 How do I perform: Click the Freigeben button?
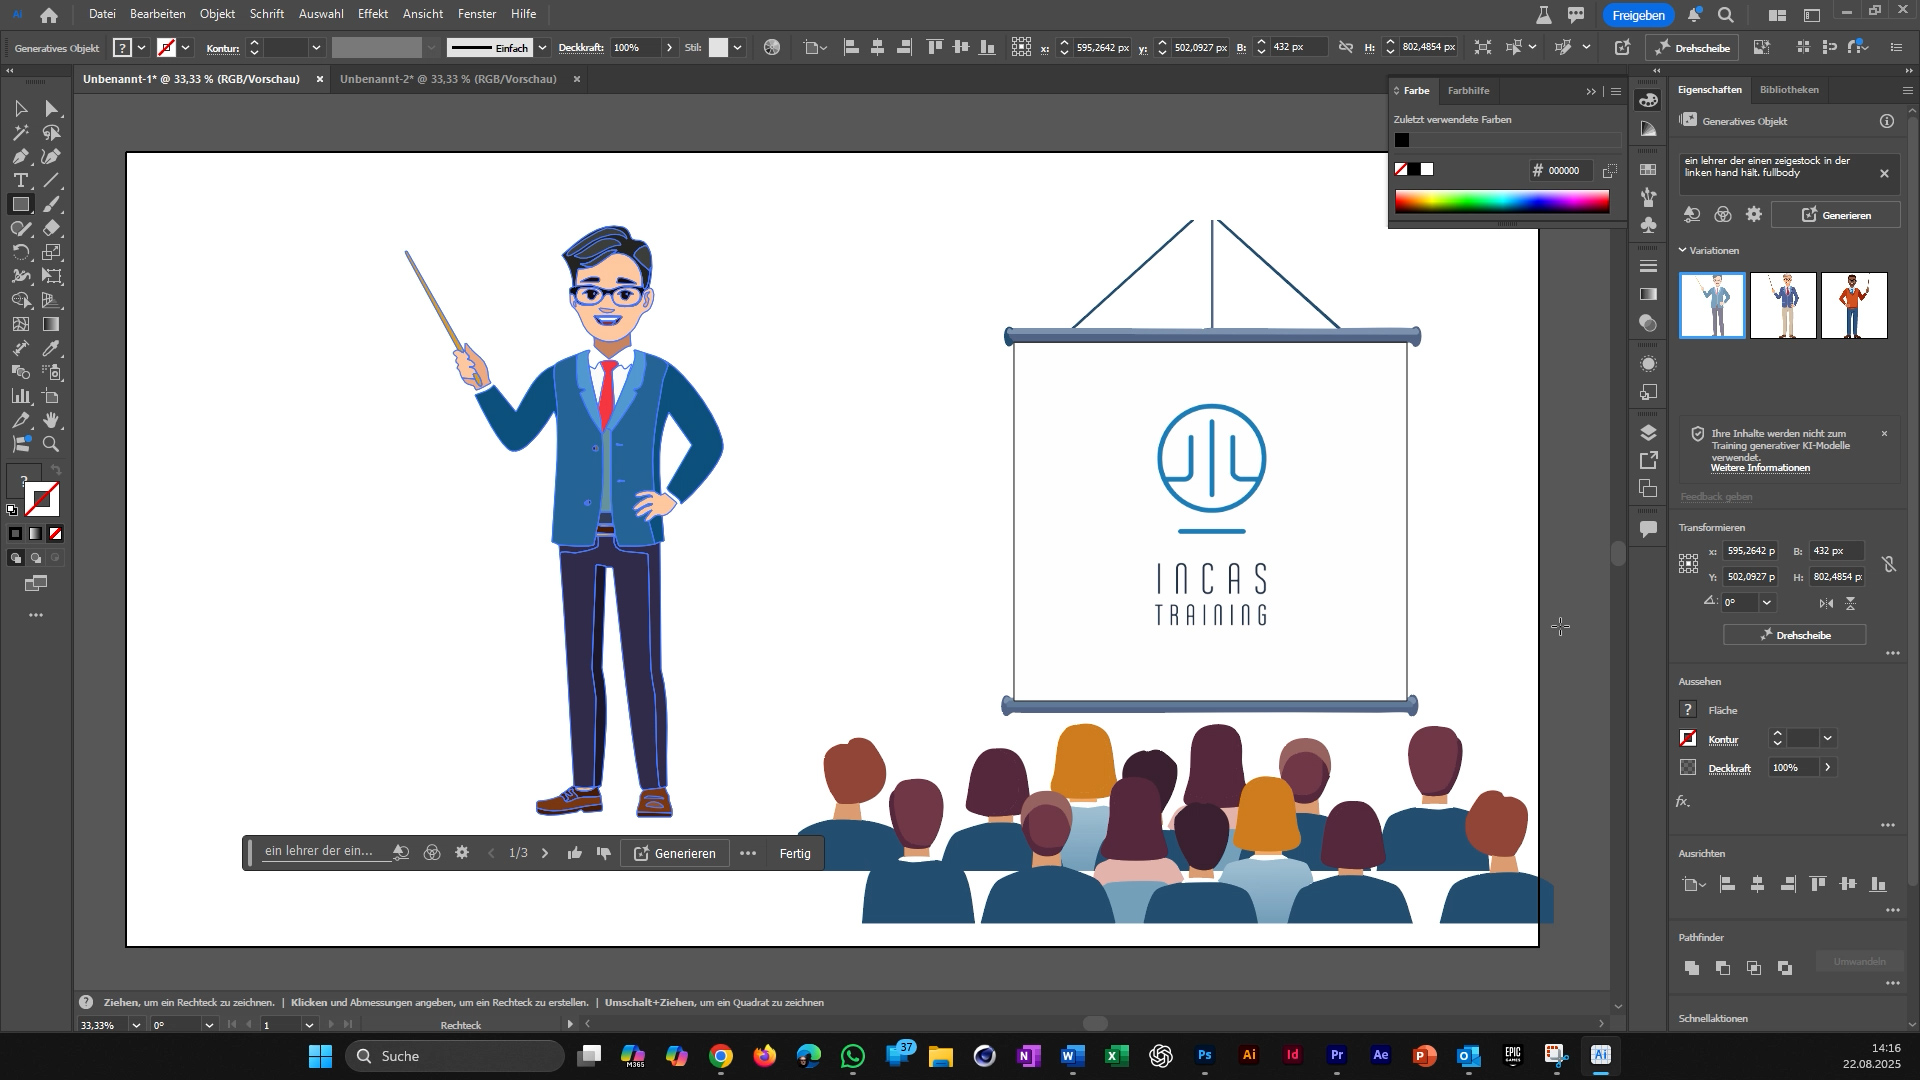(1638, 15)
